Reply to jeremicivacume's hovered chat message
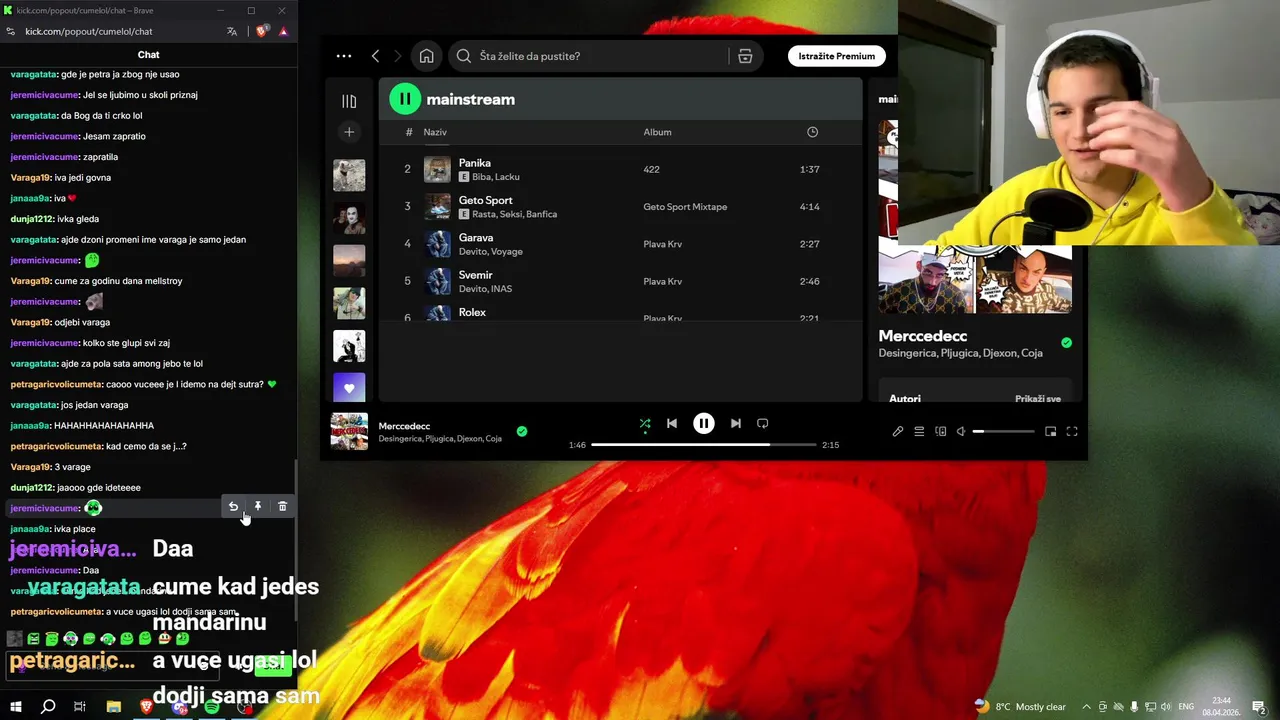Screen dimensions: 1280x720 (x=233, y=507)
